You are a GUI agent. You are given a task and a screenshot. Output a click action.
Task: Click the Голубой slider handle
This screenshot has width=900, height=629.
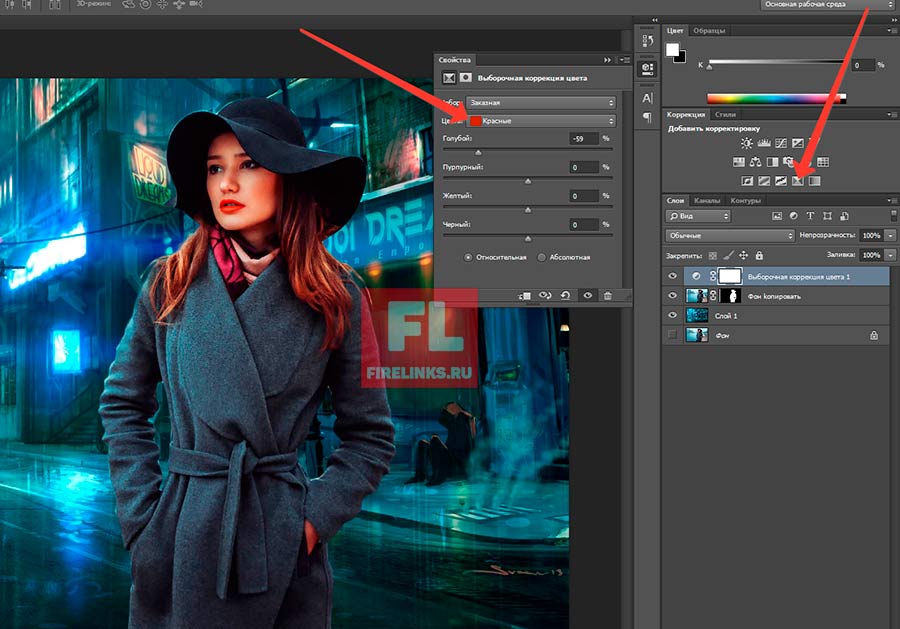479,152
